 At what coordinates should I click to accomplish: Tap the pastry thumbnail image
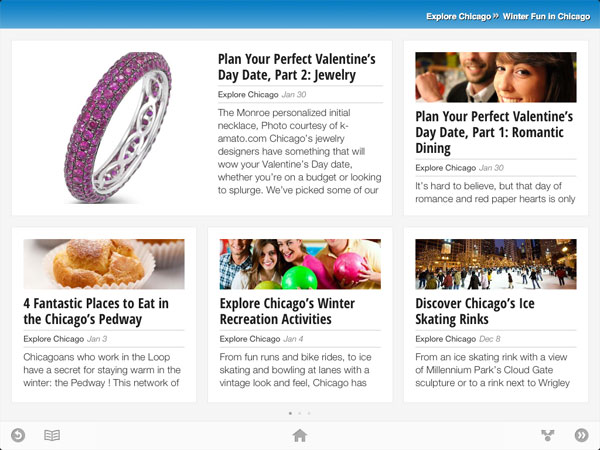pyautogui.click(x=104, y=264)
